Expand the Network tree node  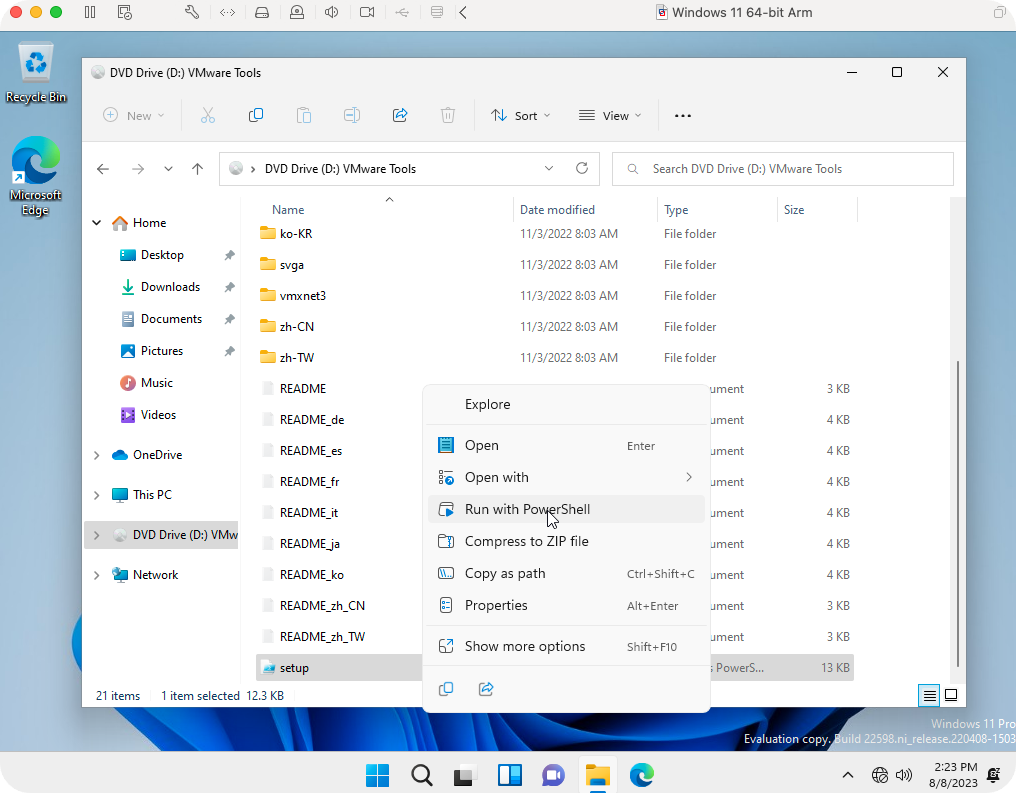pos(97,575)
